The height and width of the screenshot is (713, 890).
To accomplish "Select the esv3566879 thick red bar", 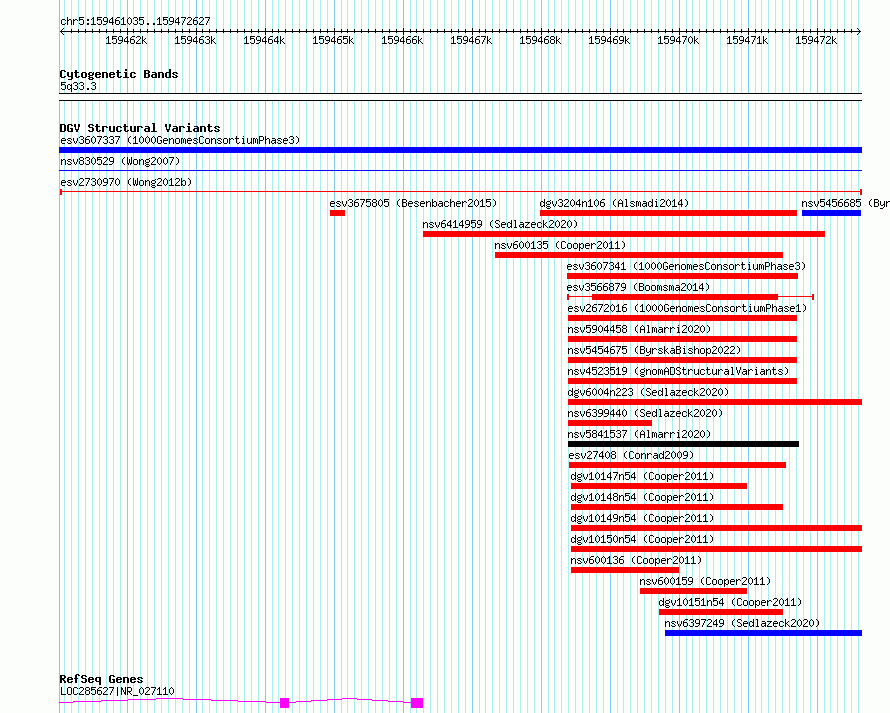I will click(685, 297).
